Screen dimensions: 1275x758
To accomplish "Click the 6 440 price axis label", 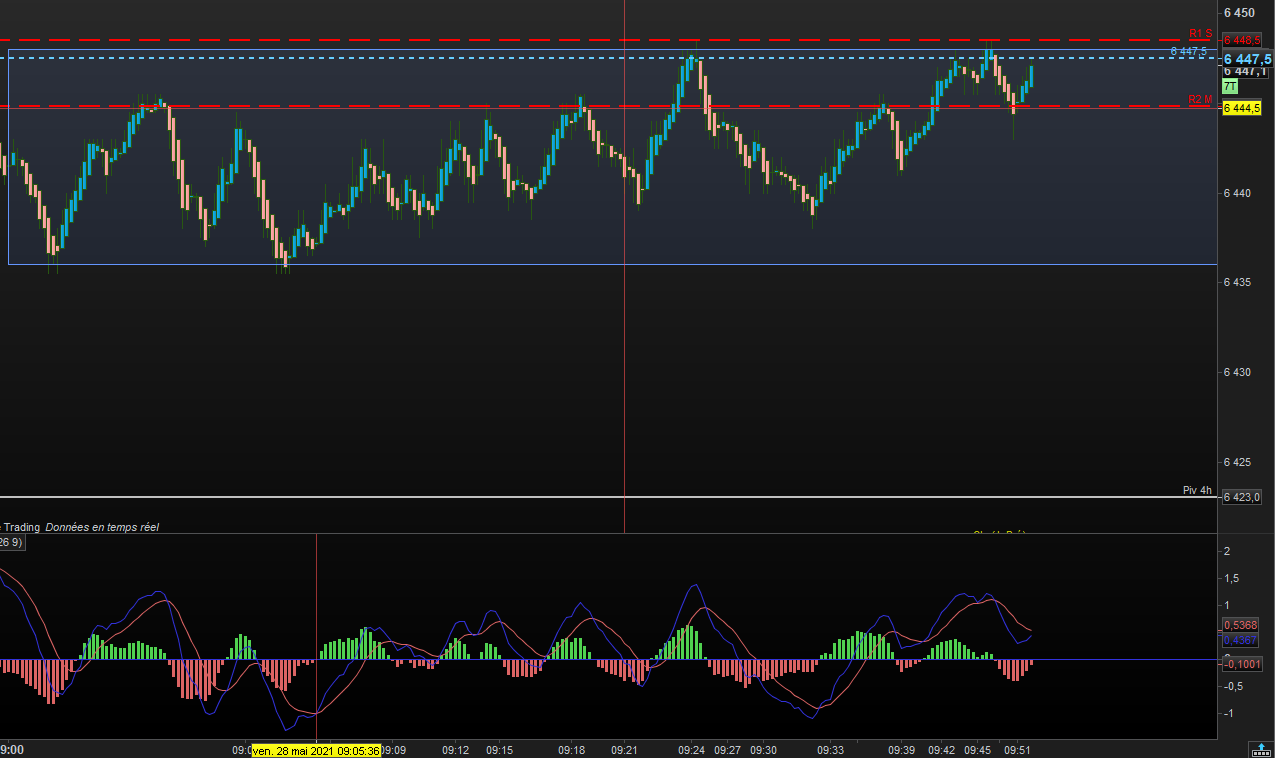I will click(1239, 193).
